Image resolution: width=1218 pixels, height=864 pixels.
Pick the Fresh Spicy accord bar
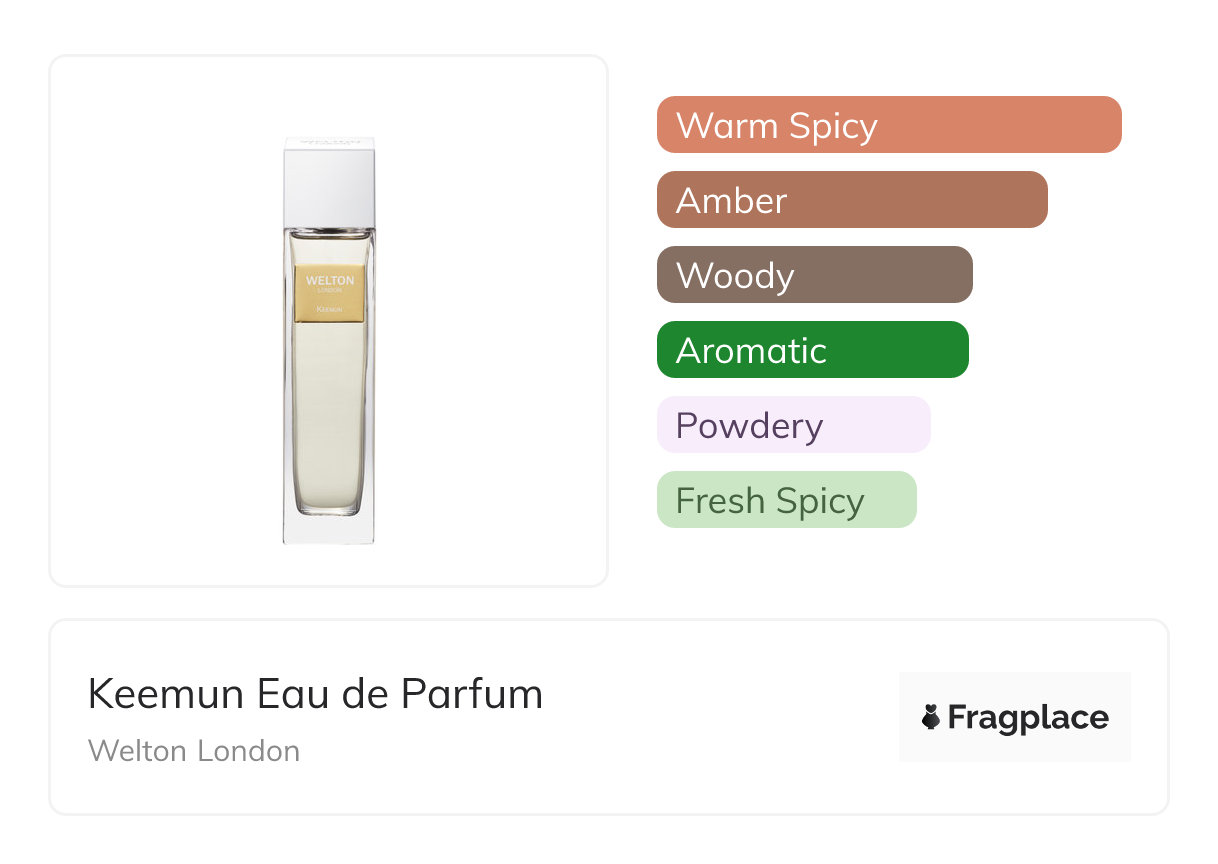(786, 500)
